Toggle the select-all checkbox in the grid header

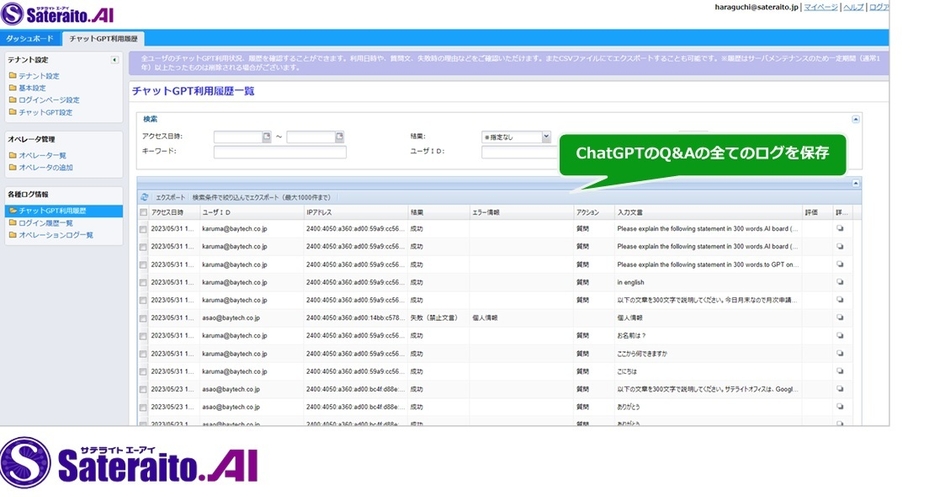pos(144,213)
